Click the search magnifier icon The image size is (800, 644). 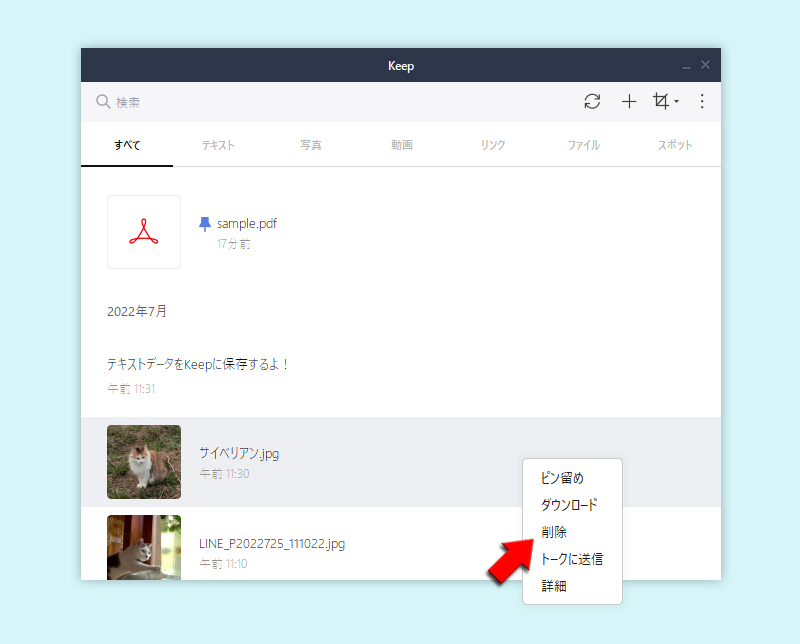pos(103,102)
